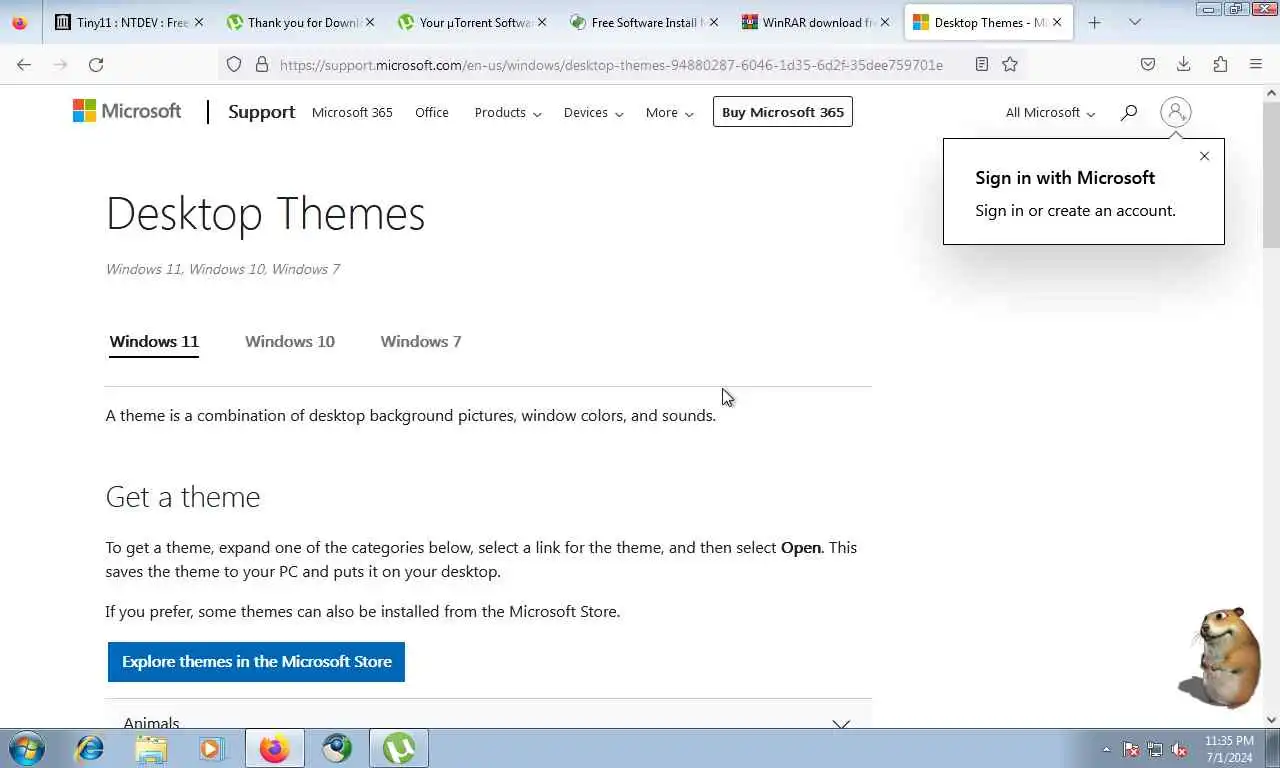Click the scrollbar up arrow

1271,93
